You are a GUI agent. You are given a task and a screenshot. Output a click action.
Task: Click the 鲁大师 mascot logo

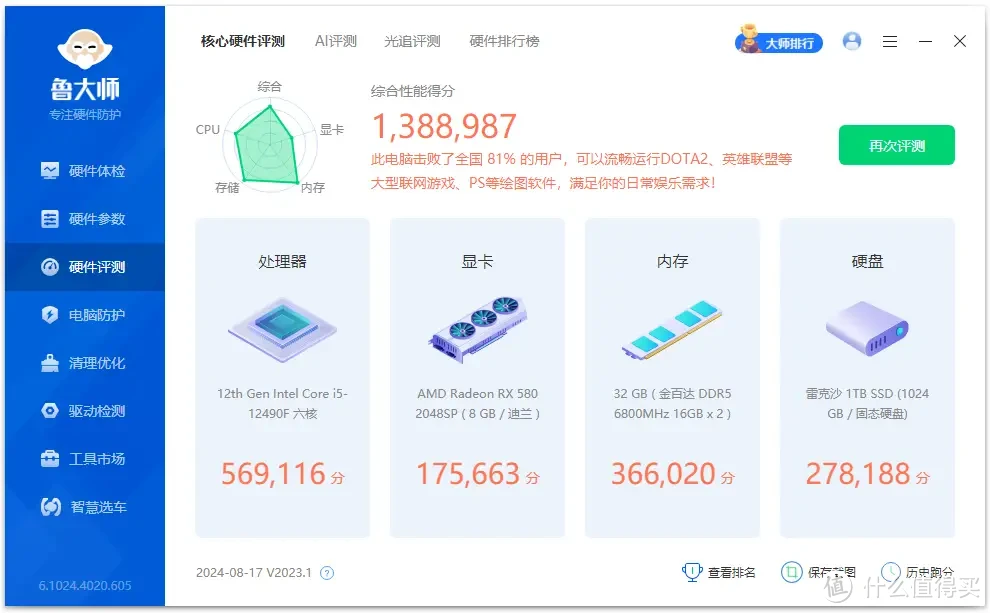point(85,49)
